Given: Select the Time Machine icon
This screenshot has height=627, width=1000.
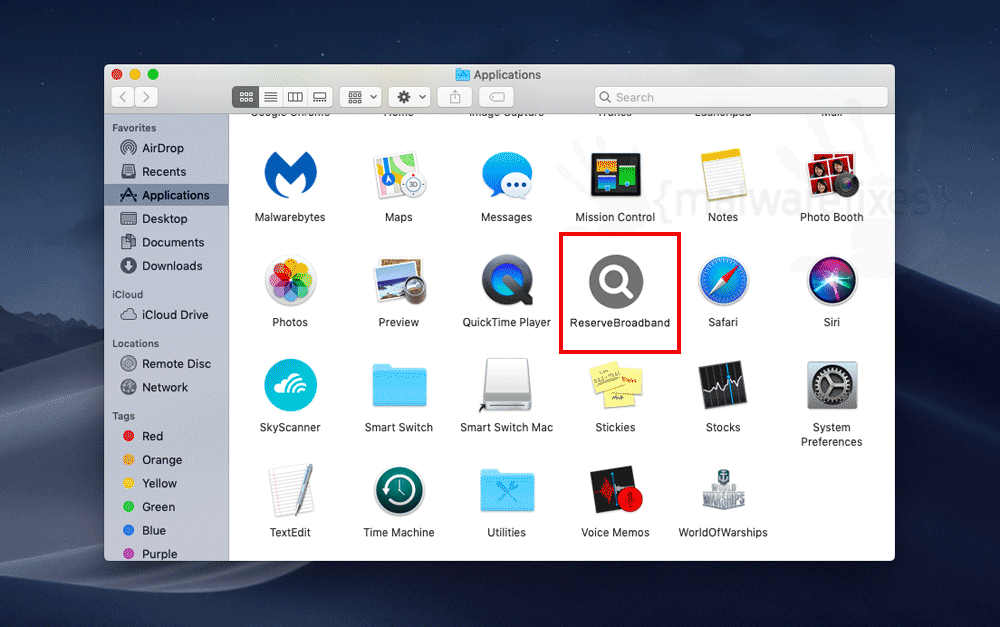Looking at the screenshot, I should coord(399,491).
